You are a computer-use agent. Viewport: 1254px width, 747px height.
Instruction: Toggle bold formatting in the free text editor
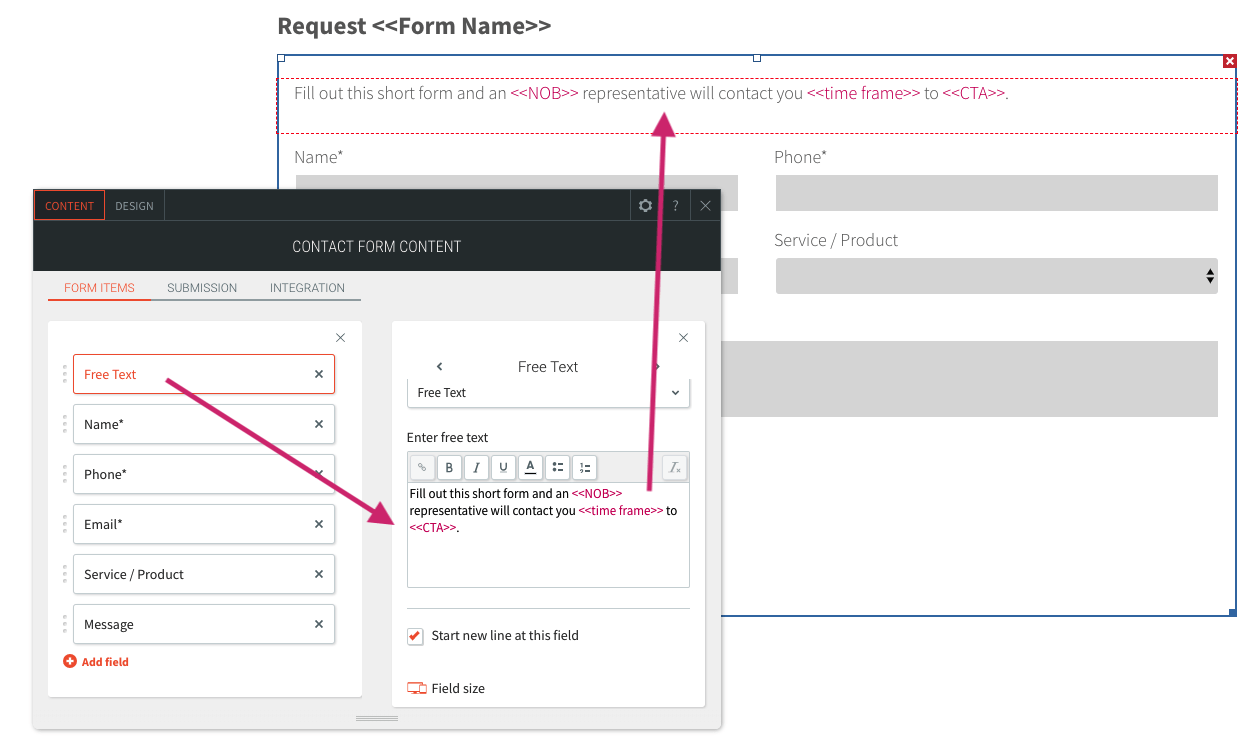[x=449, y=467]
